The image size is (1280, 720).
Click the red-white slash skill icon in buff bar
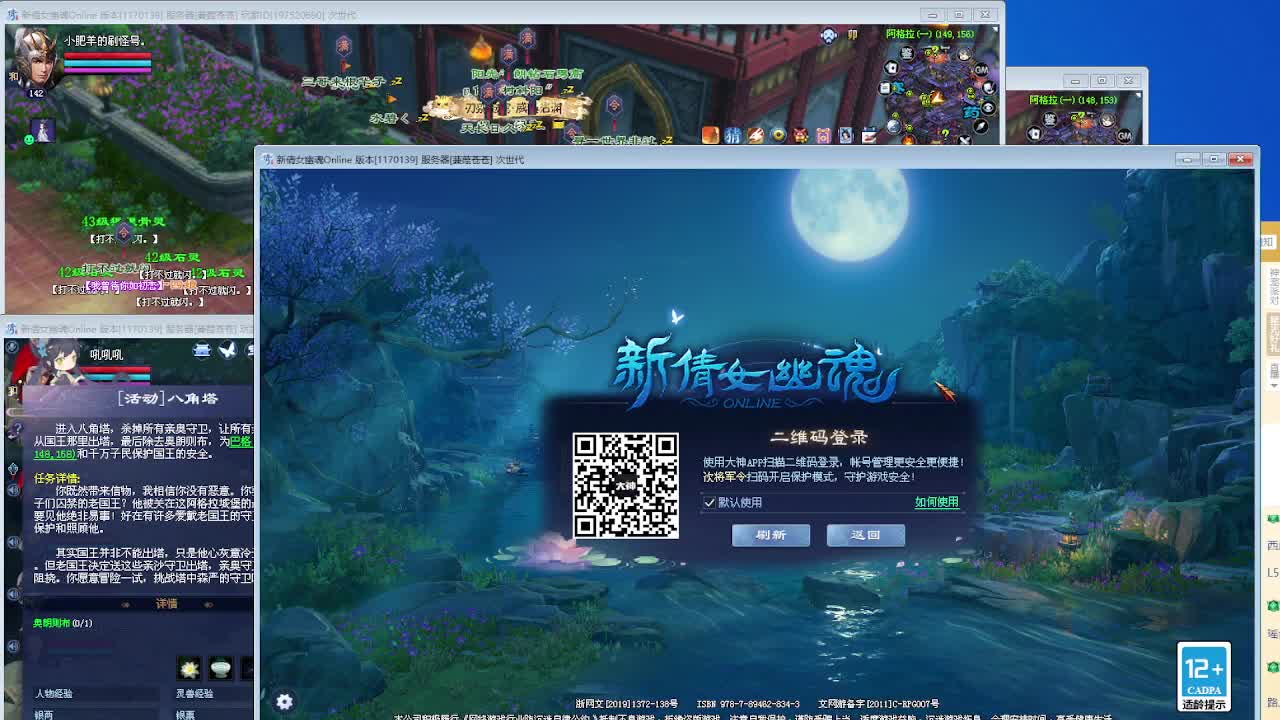756,135
